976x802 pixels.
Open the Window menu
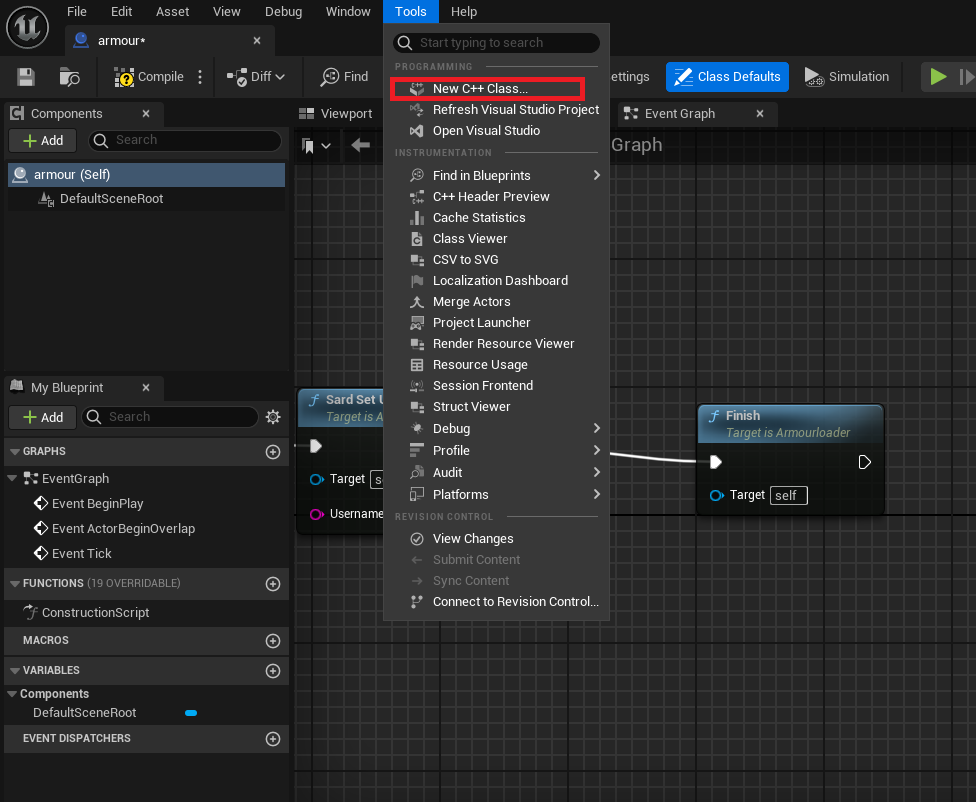tap(348, 12)
